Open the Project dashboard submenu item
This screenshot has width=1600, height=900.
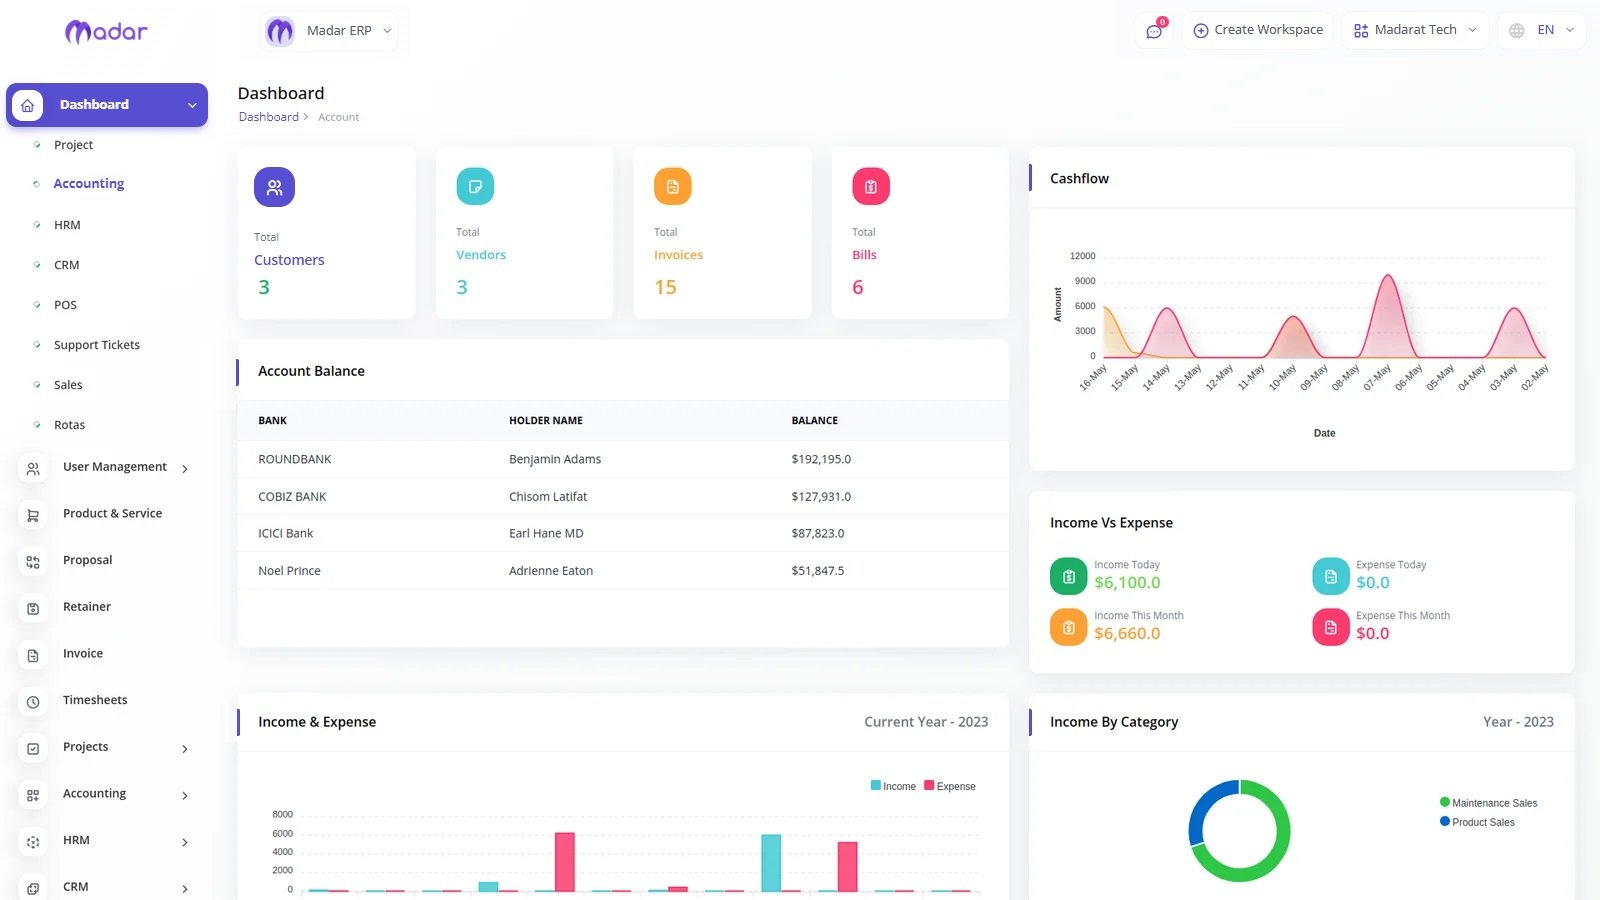pyautogui.click(x=73, y=145)
